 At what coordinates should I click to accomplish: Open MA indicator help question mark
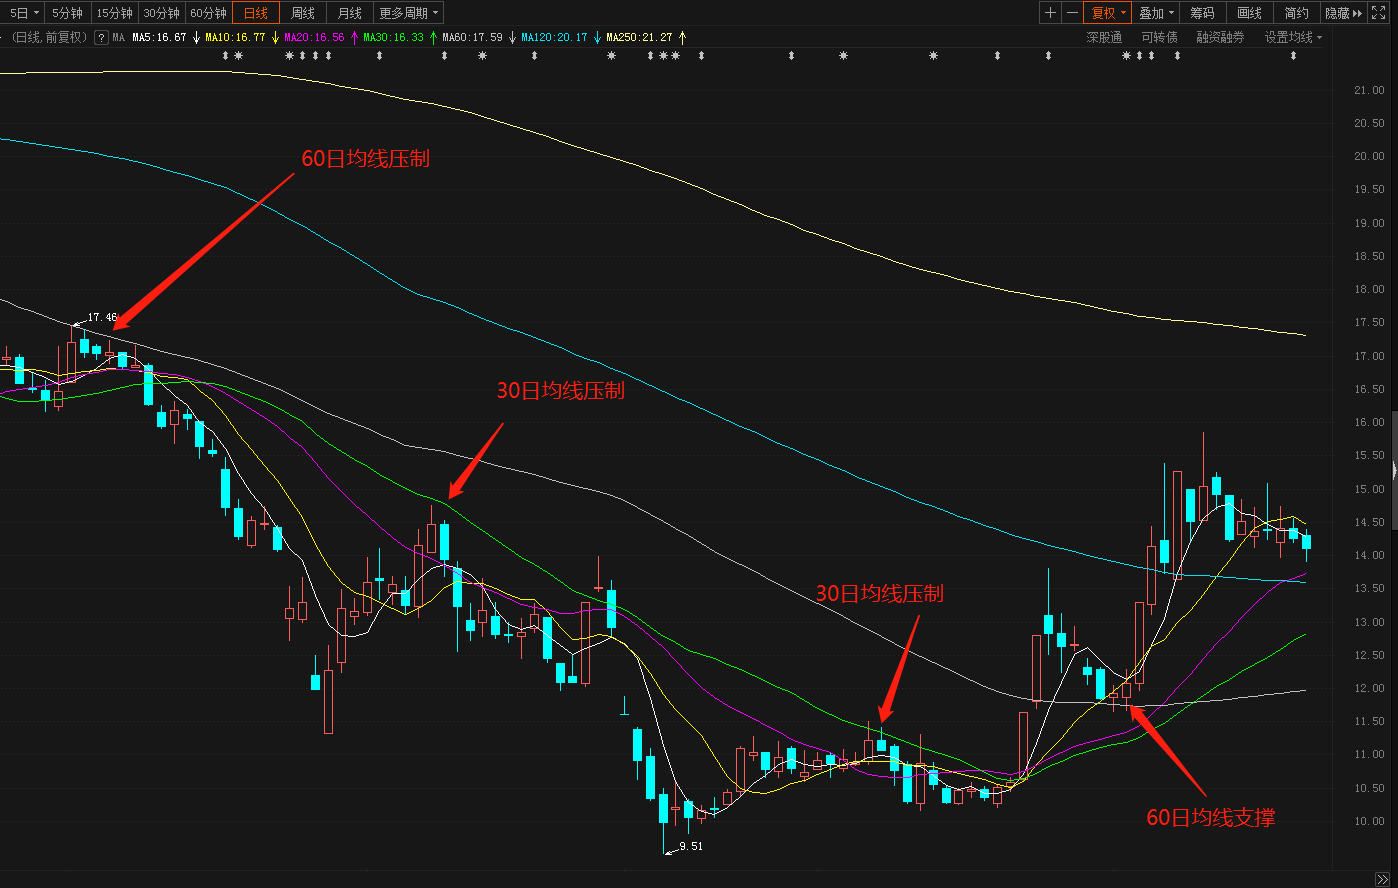point(101,37)
